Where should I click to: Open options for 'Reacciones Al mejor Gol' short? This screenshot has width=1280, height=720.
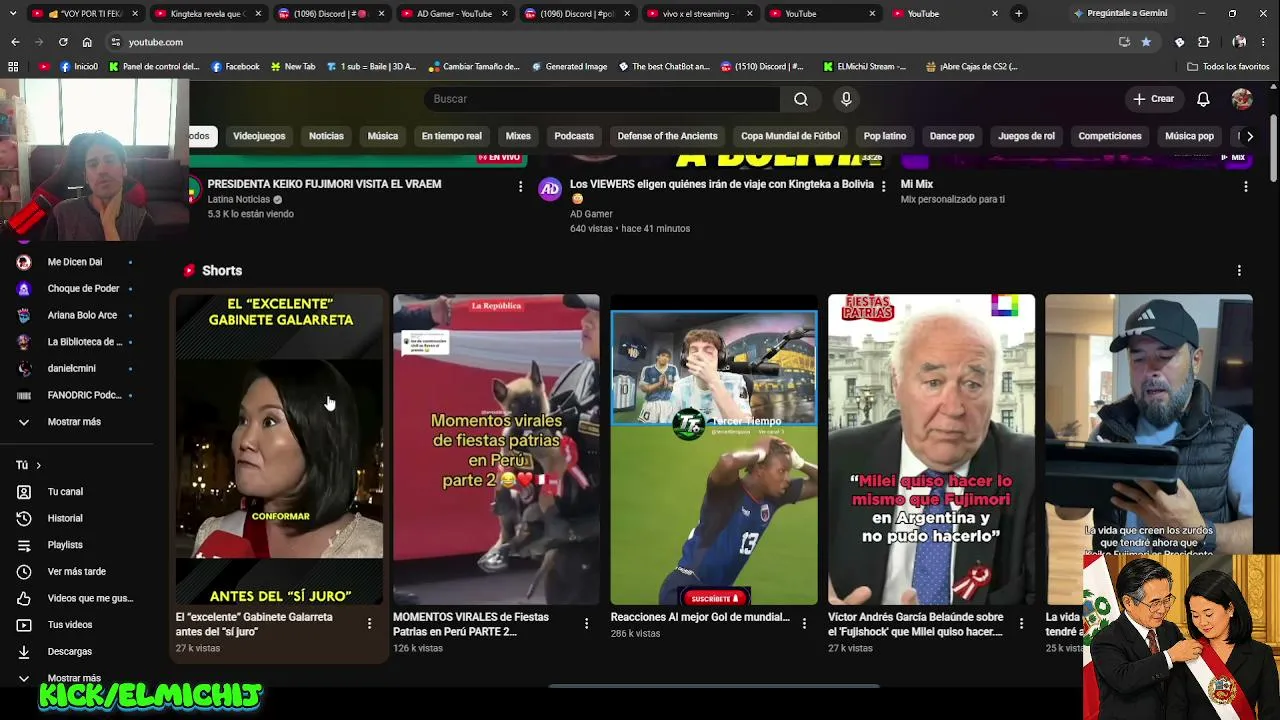pyautogui.click(x=804, y=624)
